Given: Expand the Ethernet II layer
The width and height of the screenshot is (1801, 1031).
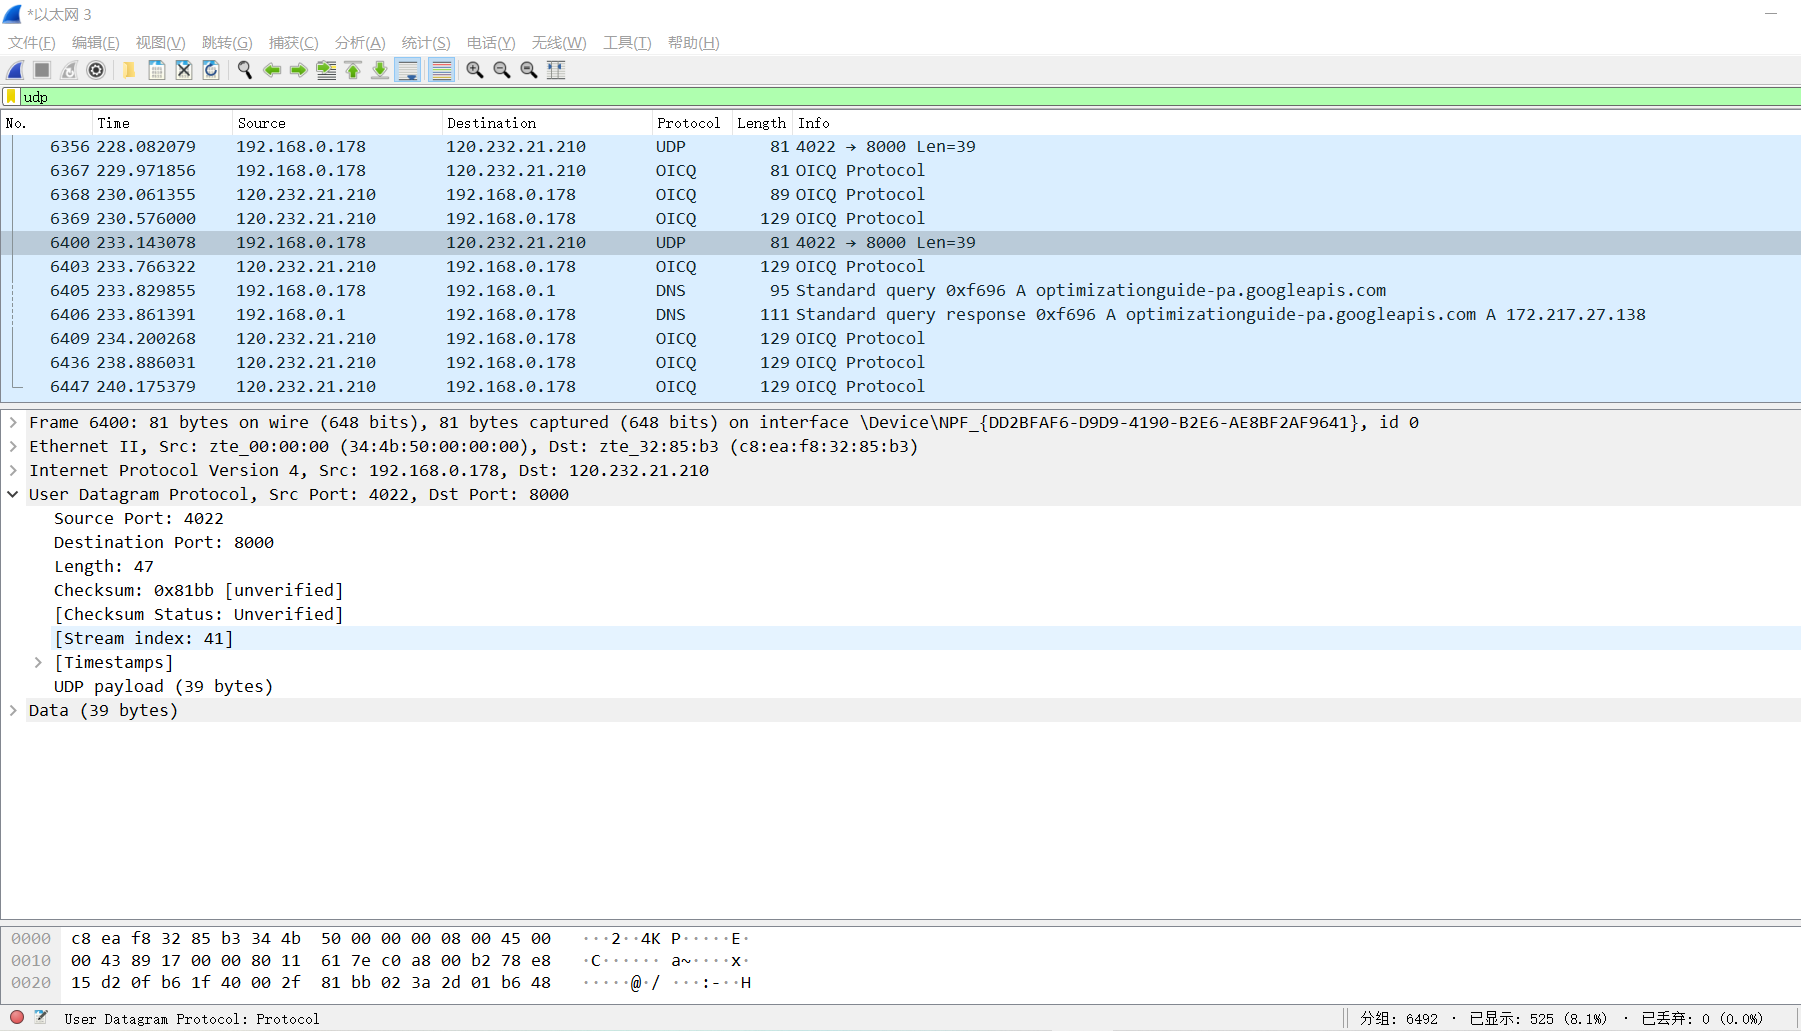Looking at the screenshot, I should [x=13, y=446].
